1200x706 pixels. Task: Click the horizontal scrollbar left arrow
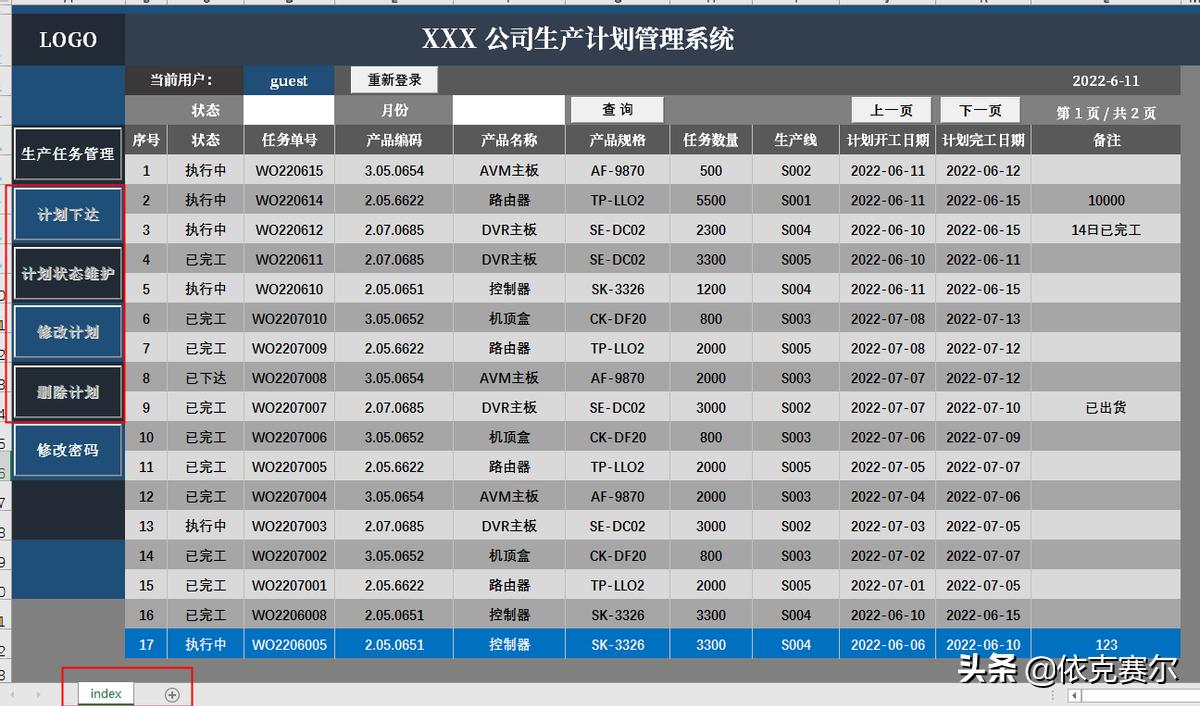click(1075, 694)
